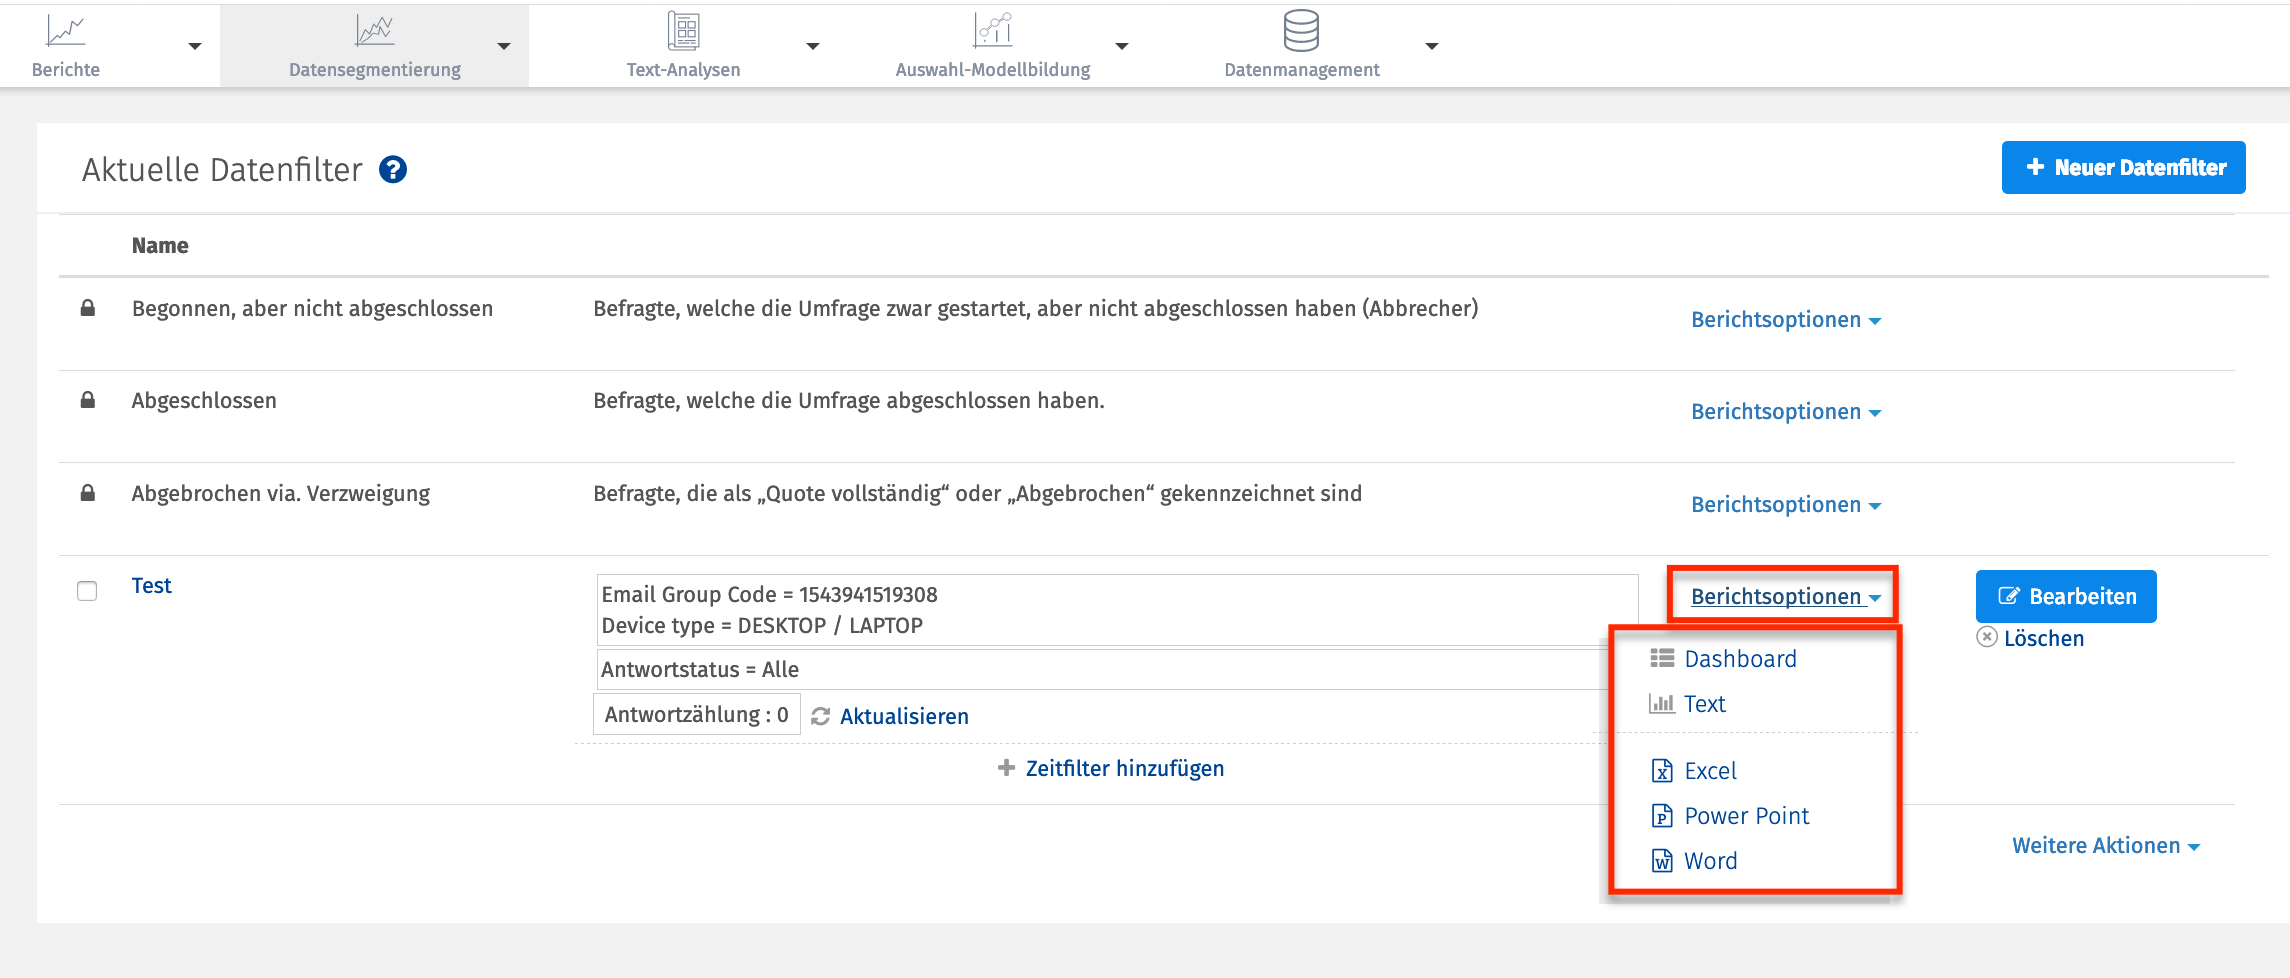Click the plus icon before Zeitfilter hinzufügen
2290x978 pixels.
point(1007,767)
